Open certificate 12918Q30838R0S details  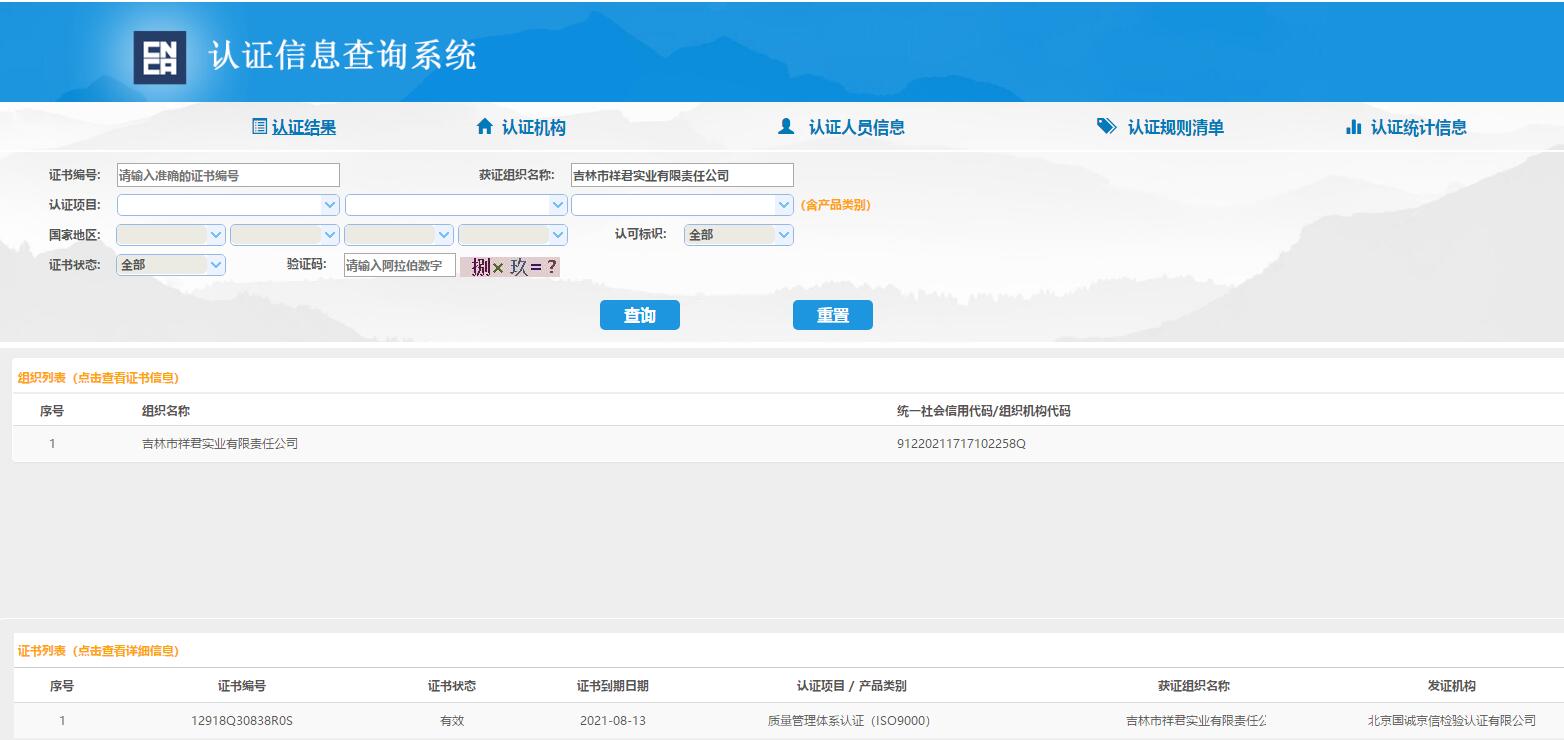248,721
